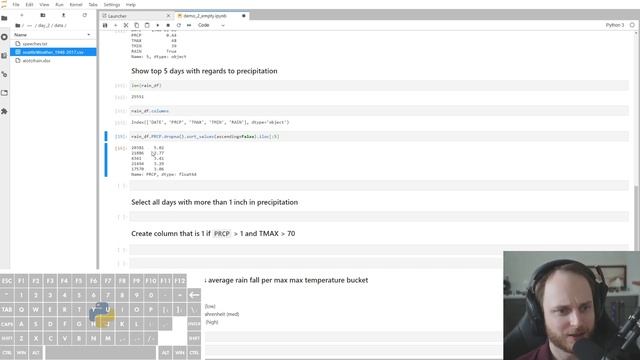The image size is (640, 360).
Task: Interrupt the kernel with stop icon
Action: tap(168, 25)
